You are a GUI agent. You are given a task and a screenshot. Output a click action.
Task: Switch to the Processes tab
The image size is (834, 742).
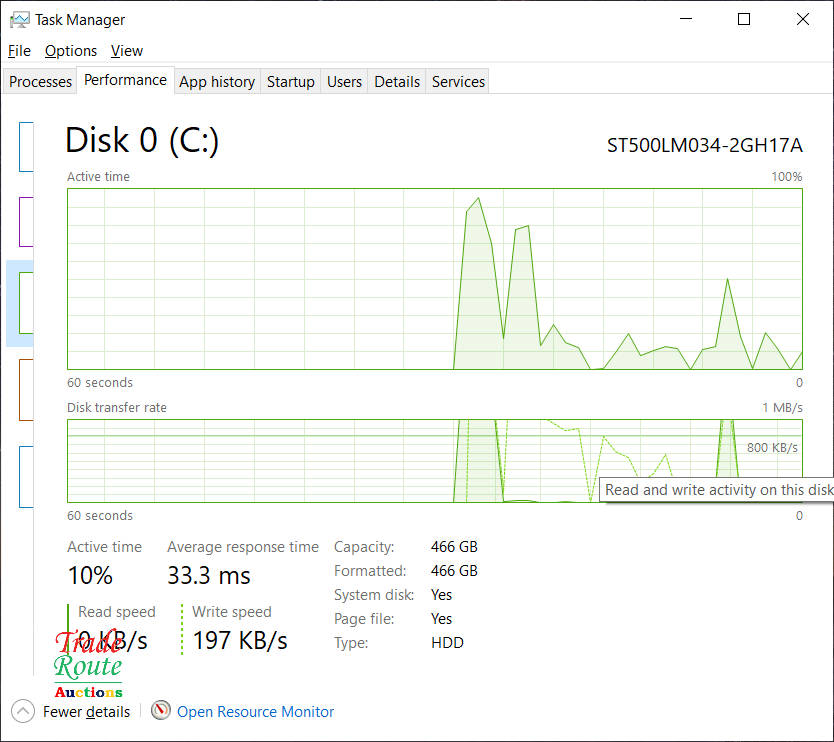41,82
